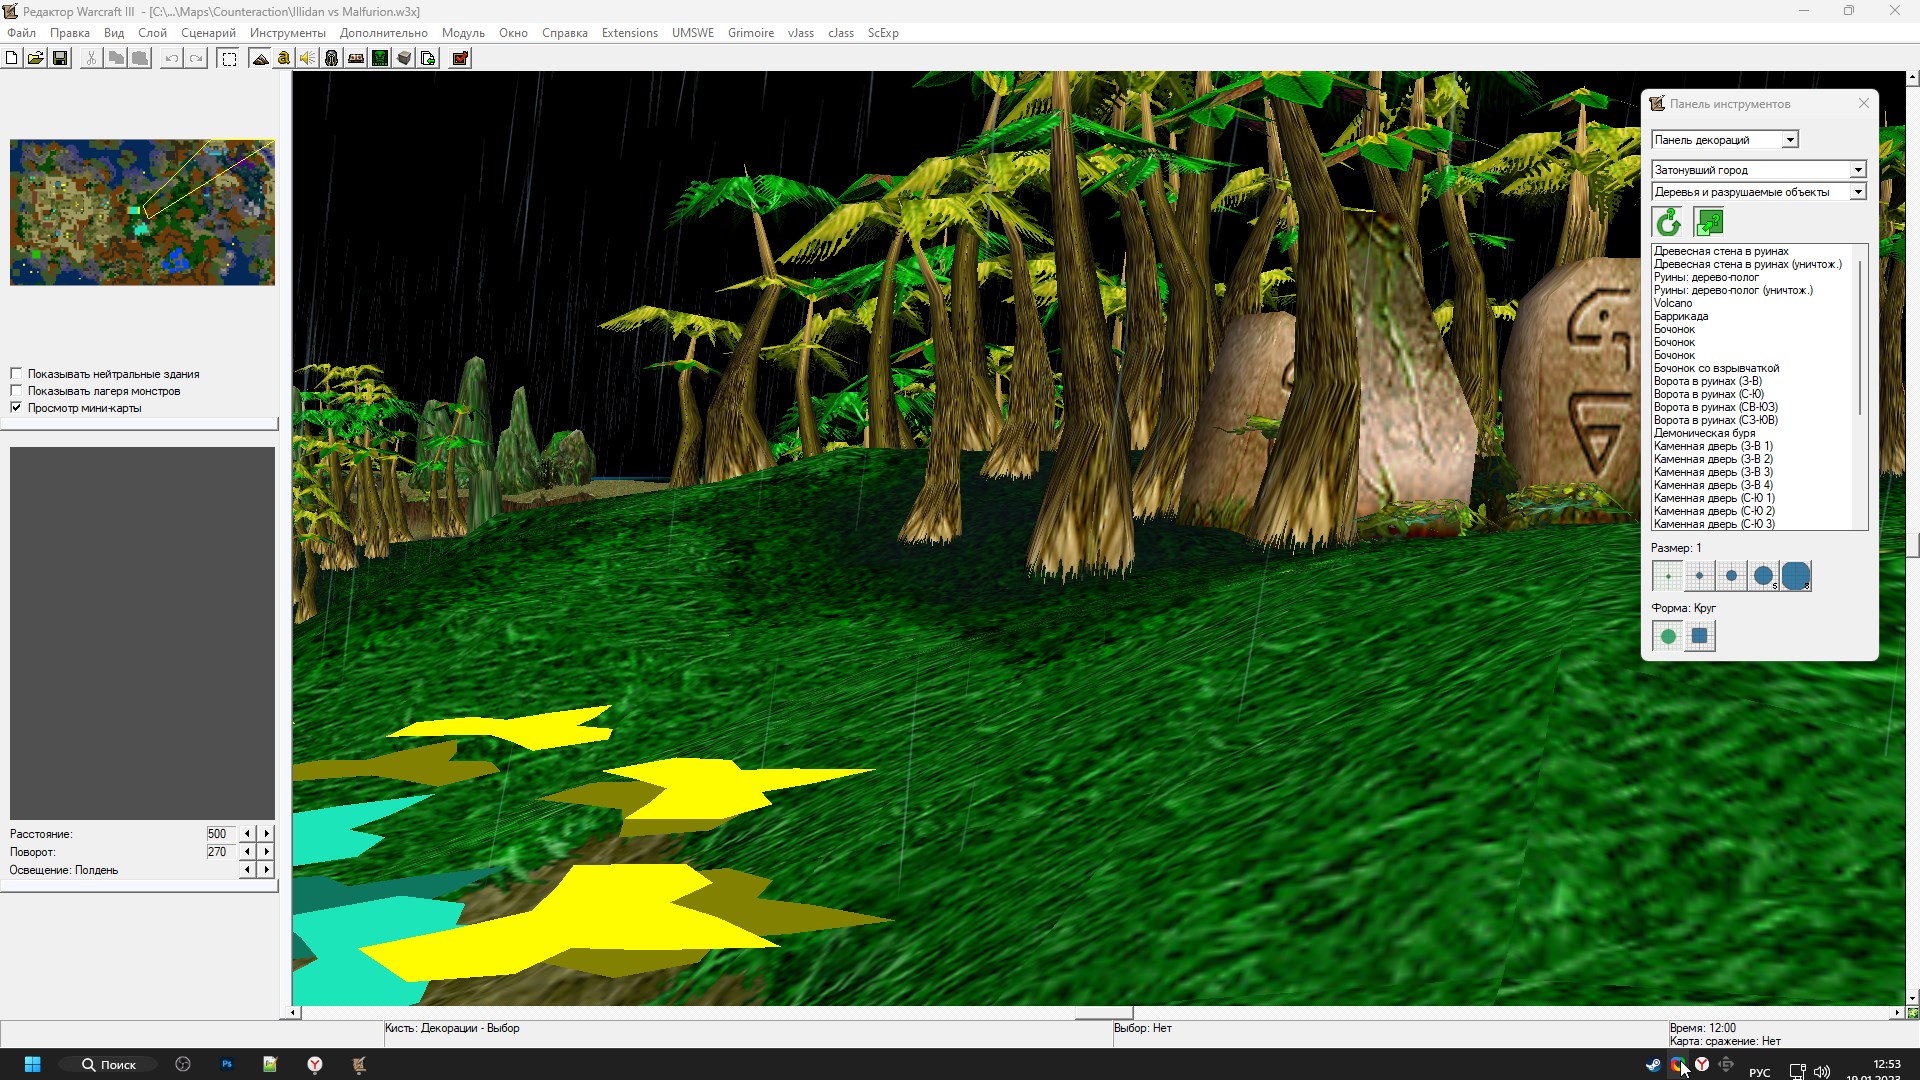Screen dimensions: 1920x1080
Task: Open 'Деревья и разрушаемые объекты' dropdown
Action: 1857,192
